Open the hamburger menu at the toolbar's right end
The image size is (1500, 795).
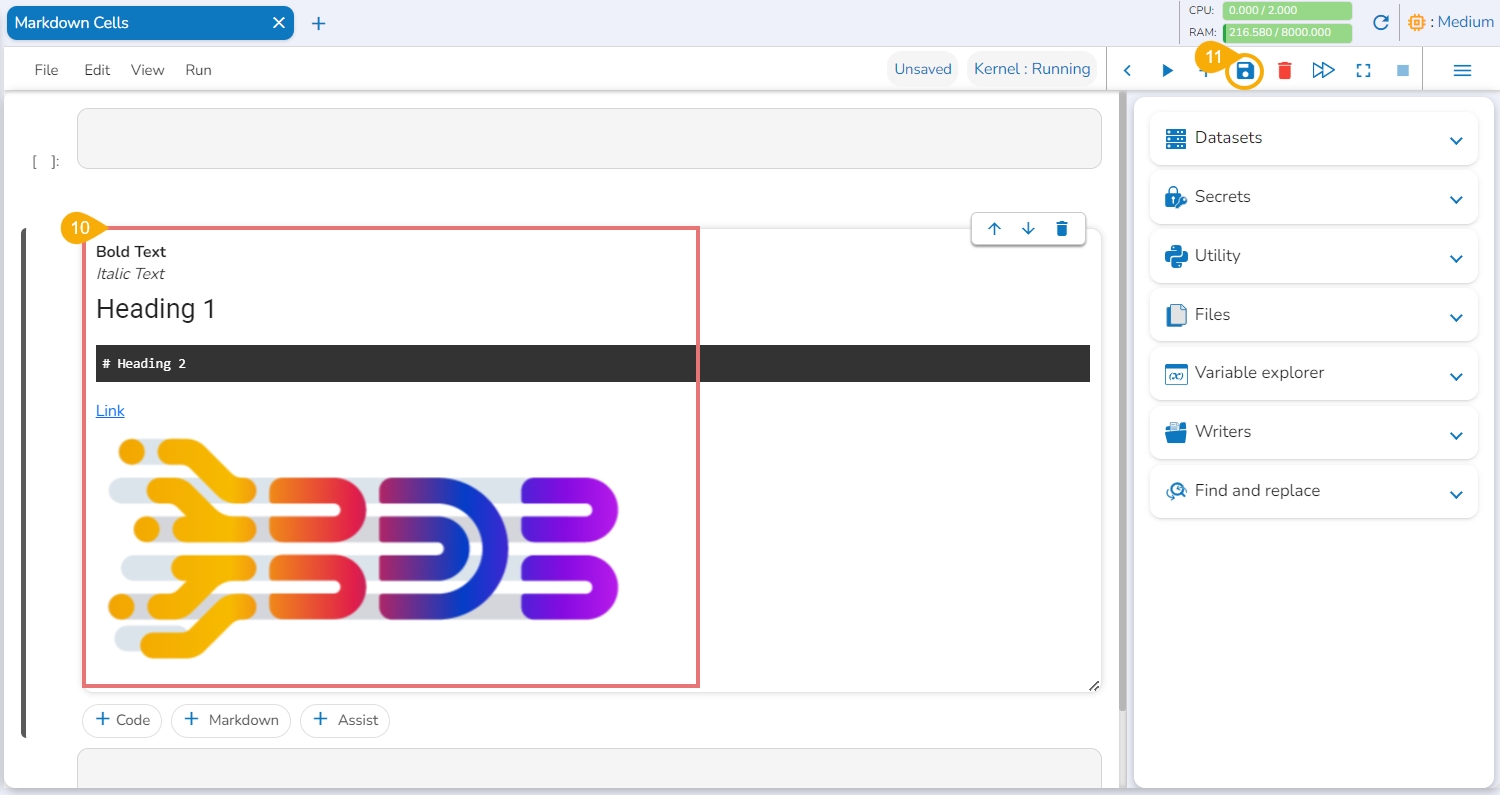click(1462, 70)
